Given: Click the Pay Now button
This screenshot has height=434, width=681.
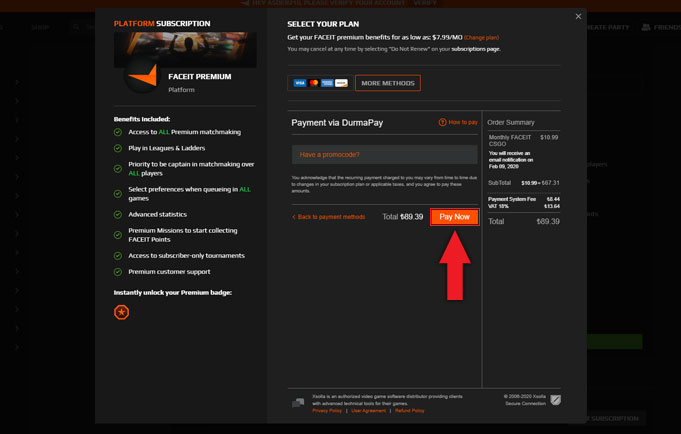Looking at the screenshot, I should (x=454, y=217).
